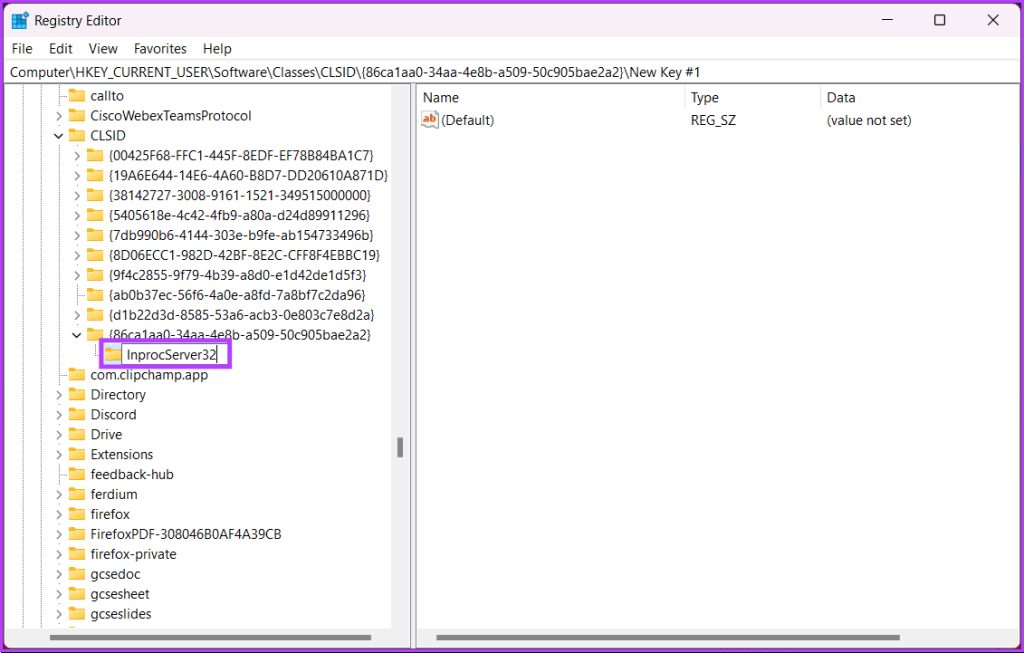
Task: Click the InprocServer32 key name edit field
Action: (x=176, y=355)
